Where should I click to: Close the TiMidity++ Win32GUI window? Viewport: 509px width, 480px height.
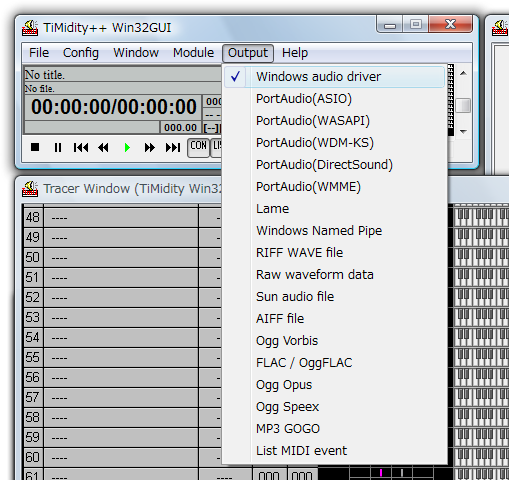[450, 24]
